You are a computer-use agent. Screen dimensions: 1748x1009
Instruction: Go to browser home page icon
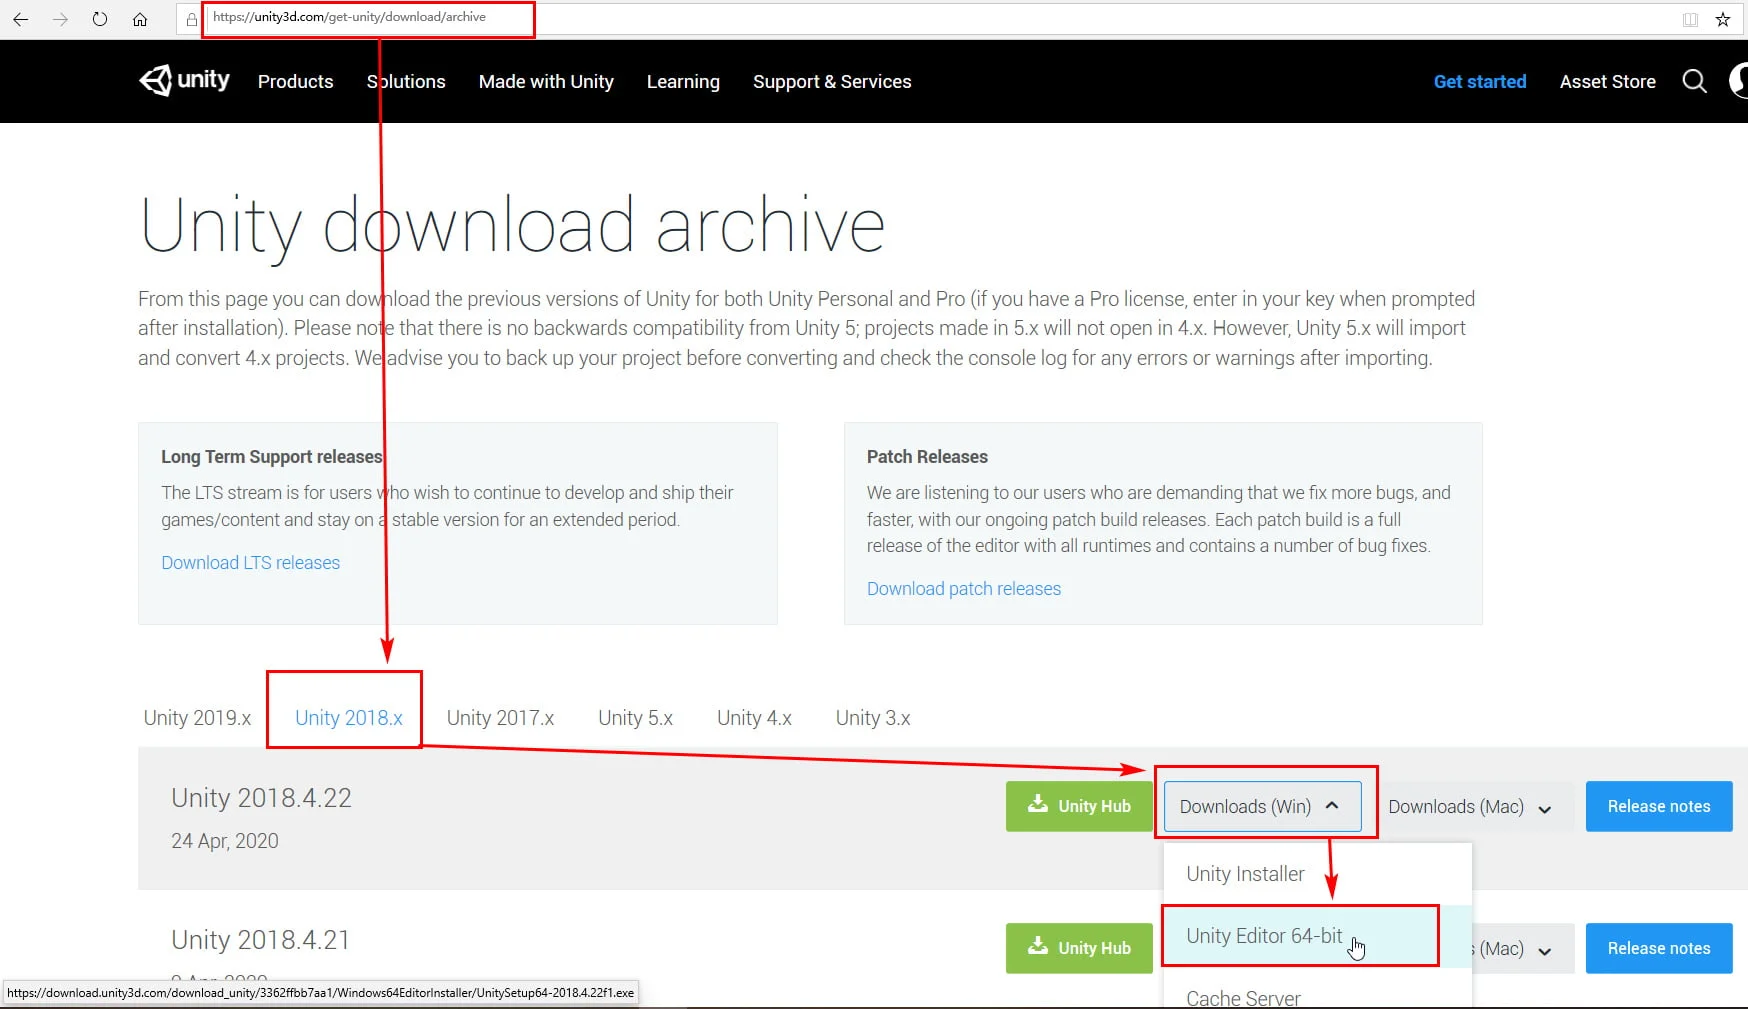(x=140, y=19)
